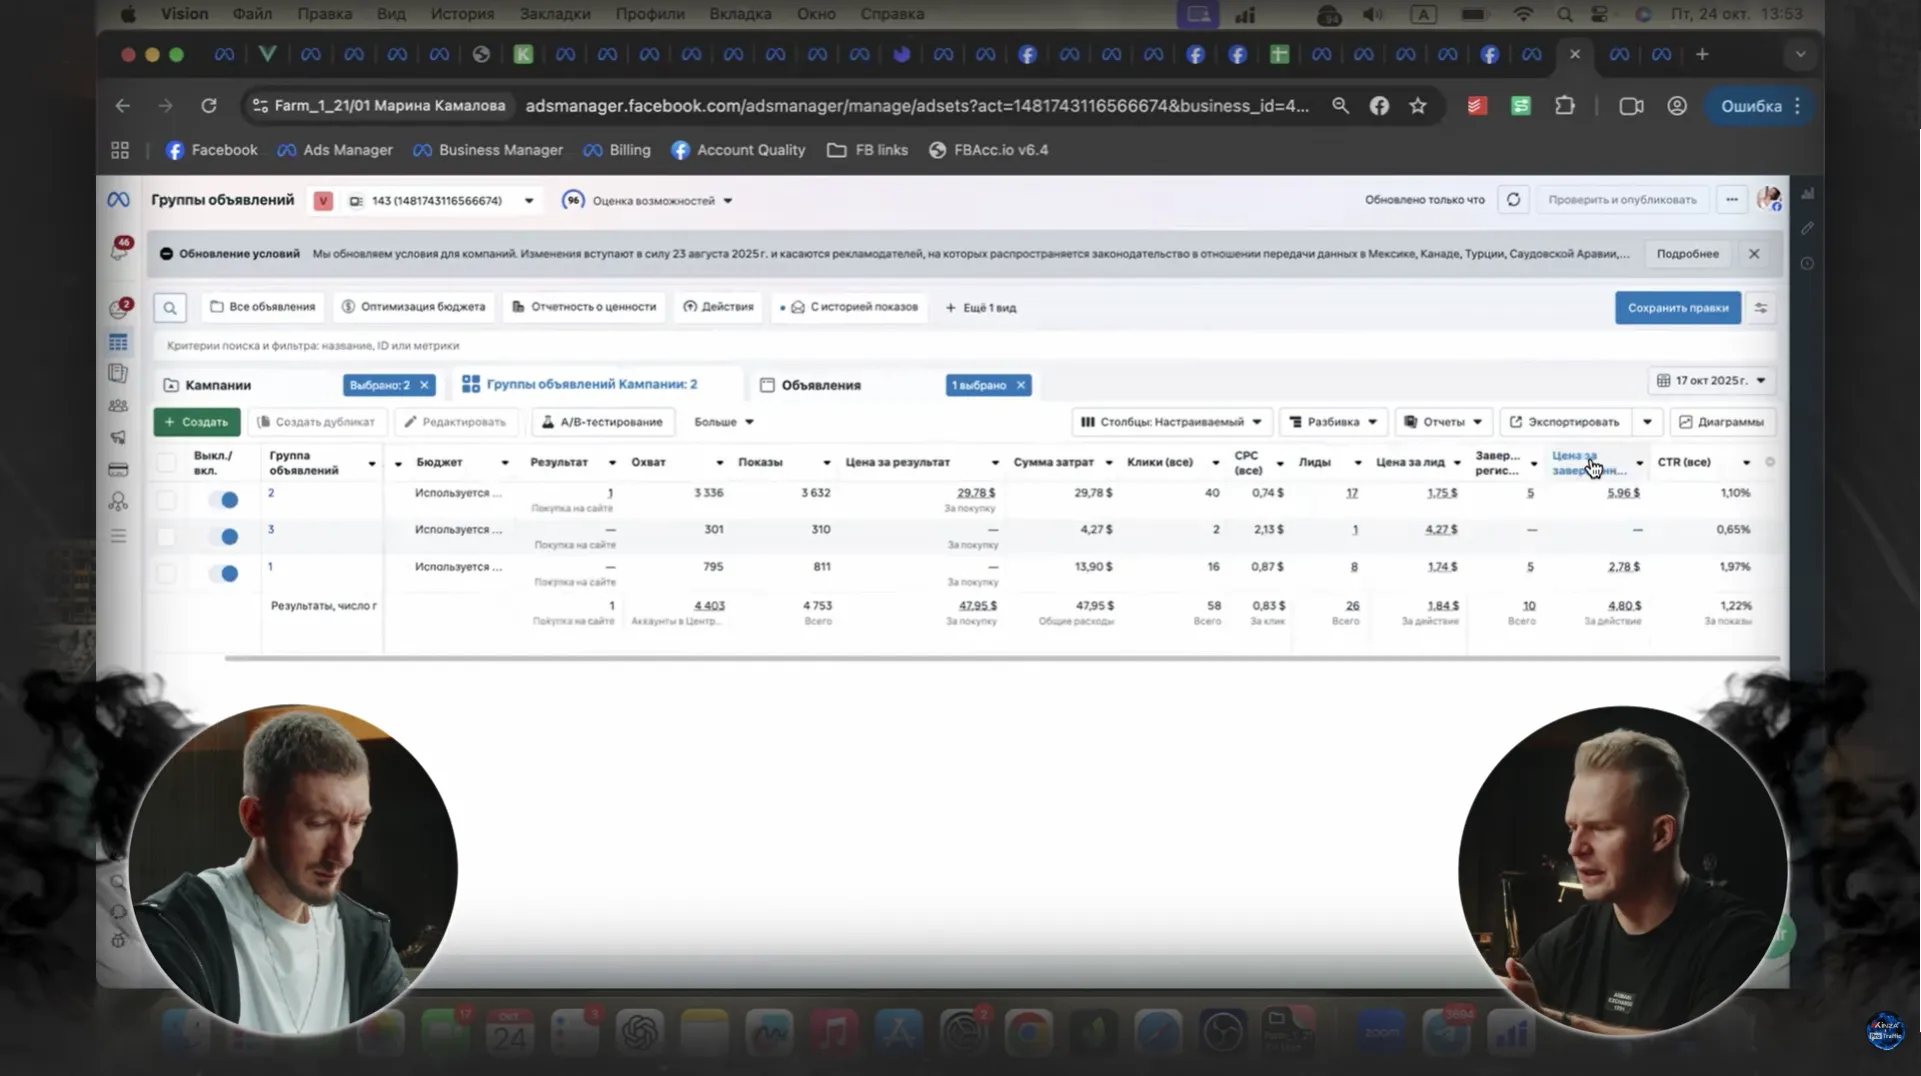Viewport: 1921px width, 1076px height.
Task: Toggle ad set 3 on/off switch
Action: [225, 536]
